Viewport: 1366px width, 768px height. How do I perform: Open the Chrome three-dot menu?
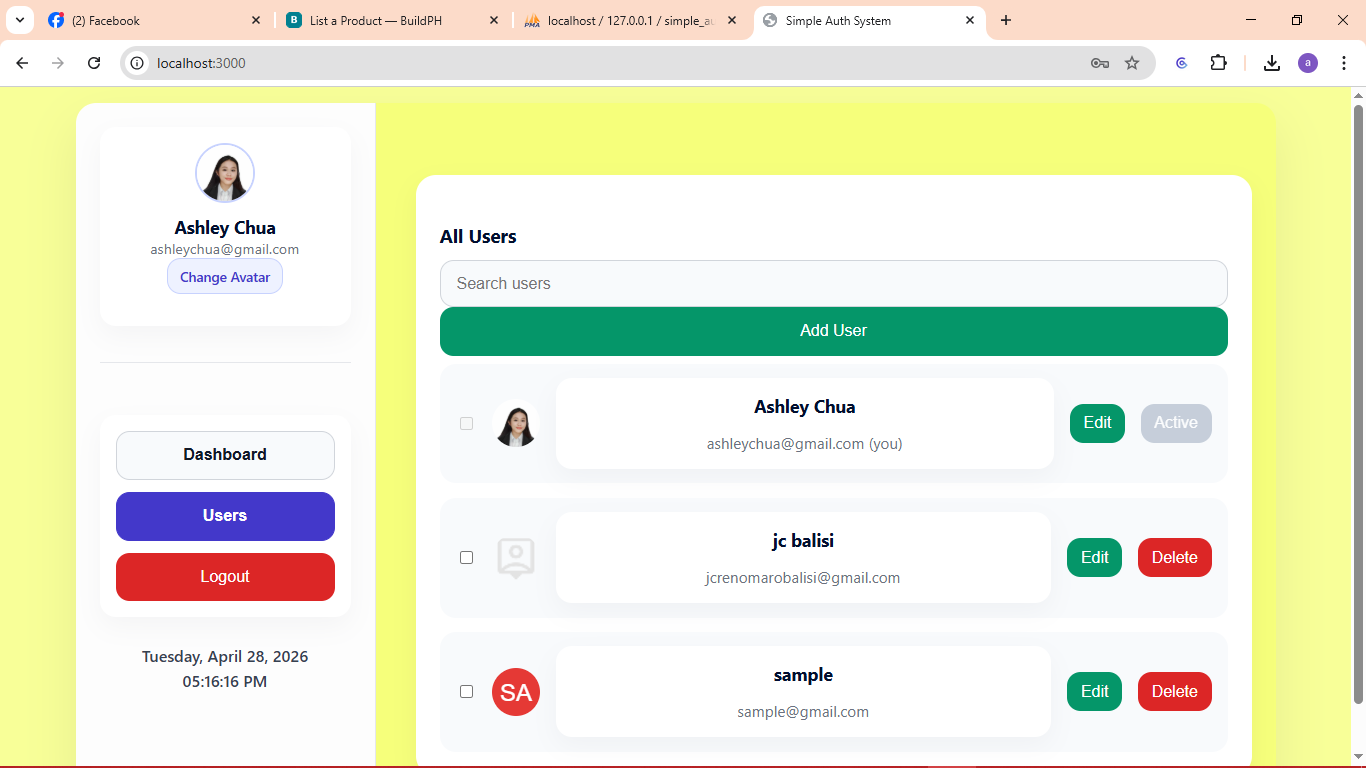tap(1343, 63)
